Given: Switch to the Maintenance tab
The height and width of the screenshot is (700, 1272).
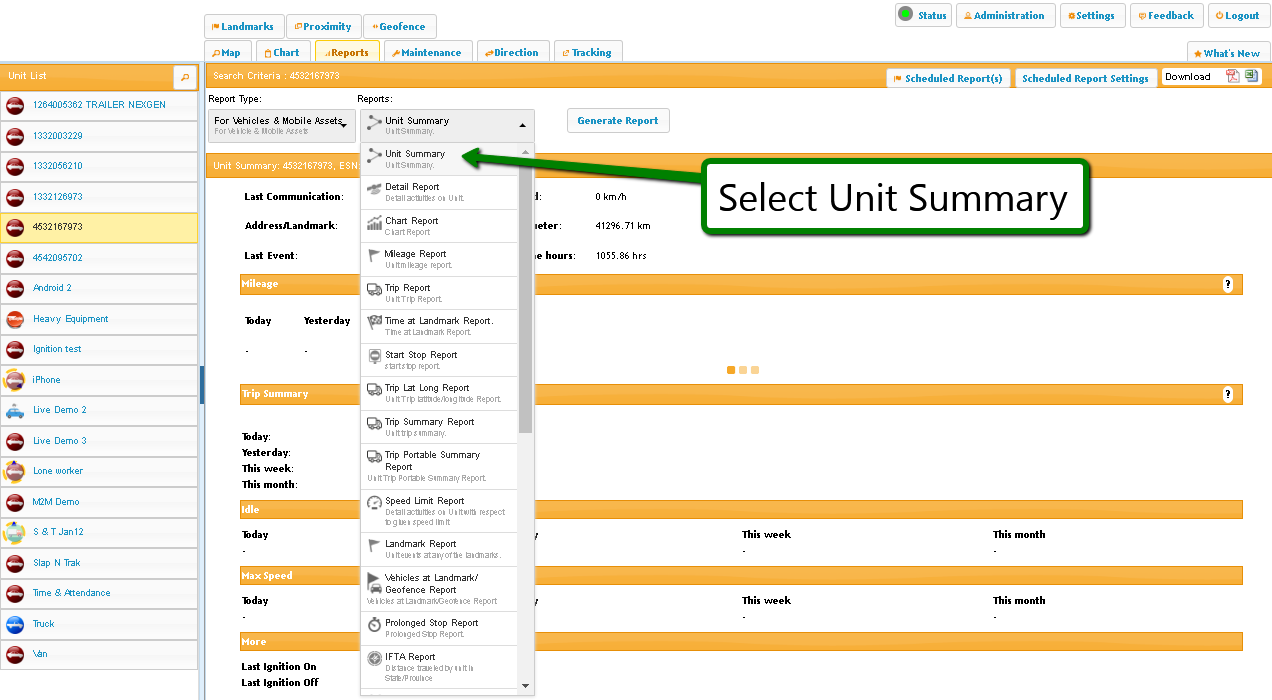Looking at the screenshot, I should click(426, 53).
